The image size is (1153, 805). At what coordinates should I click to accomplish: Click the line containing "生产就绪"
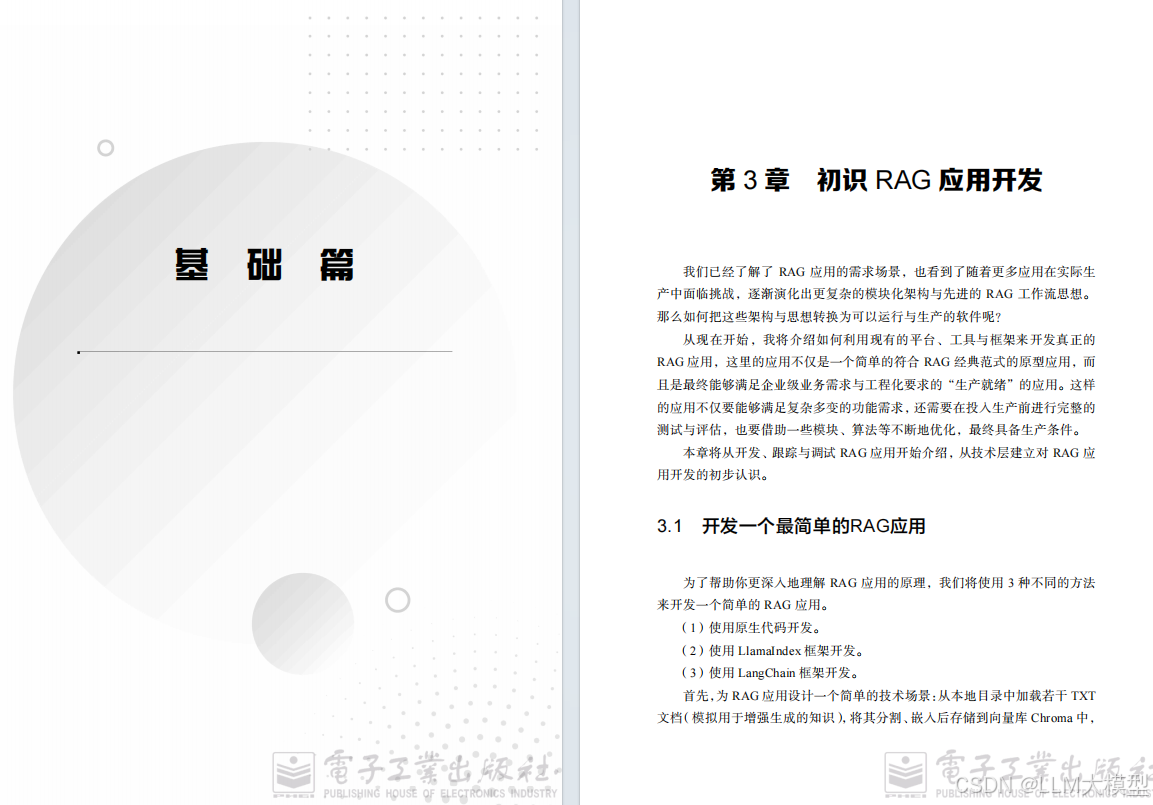[876, 384]
